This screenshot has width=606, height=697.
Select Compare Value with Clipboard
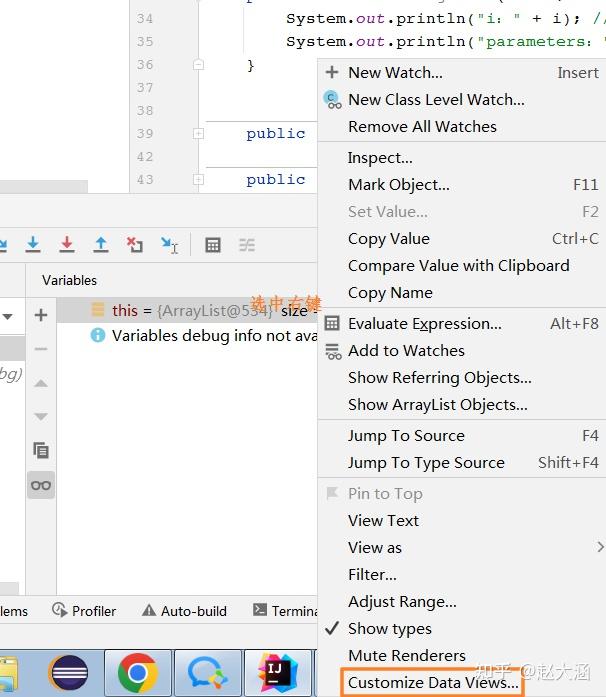click(x=462, y=266)
